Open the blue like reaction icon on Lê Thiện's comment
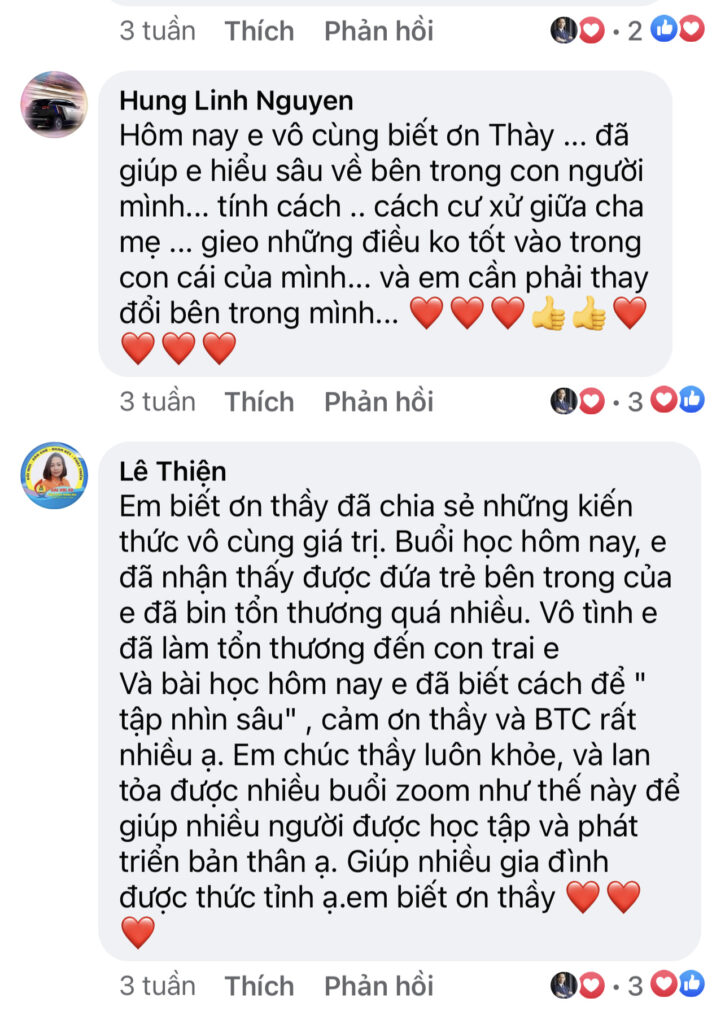The image size is (725, 1024). coord(691,984)
